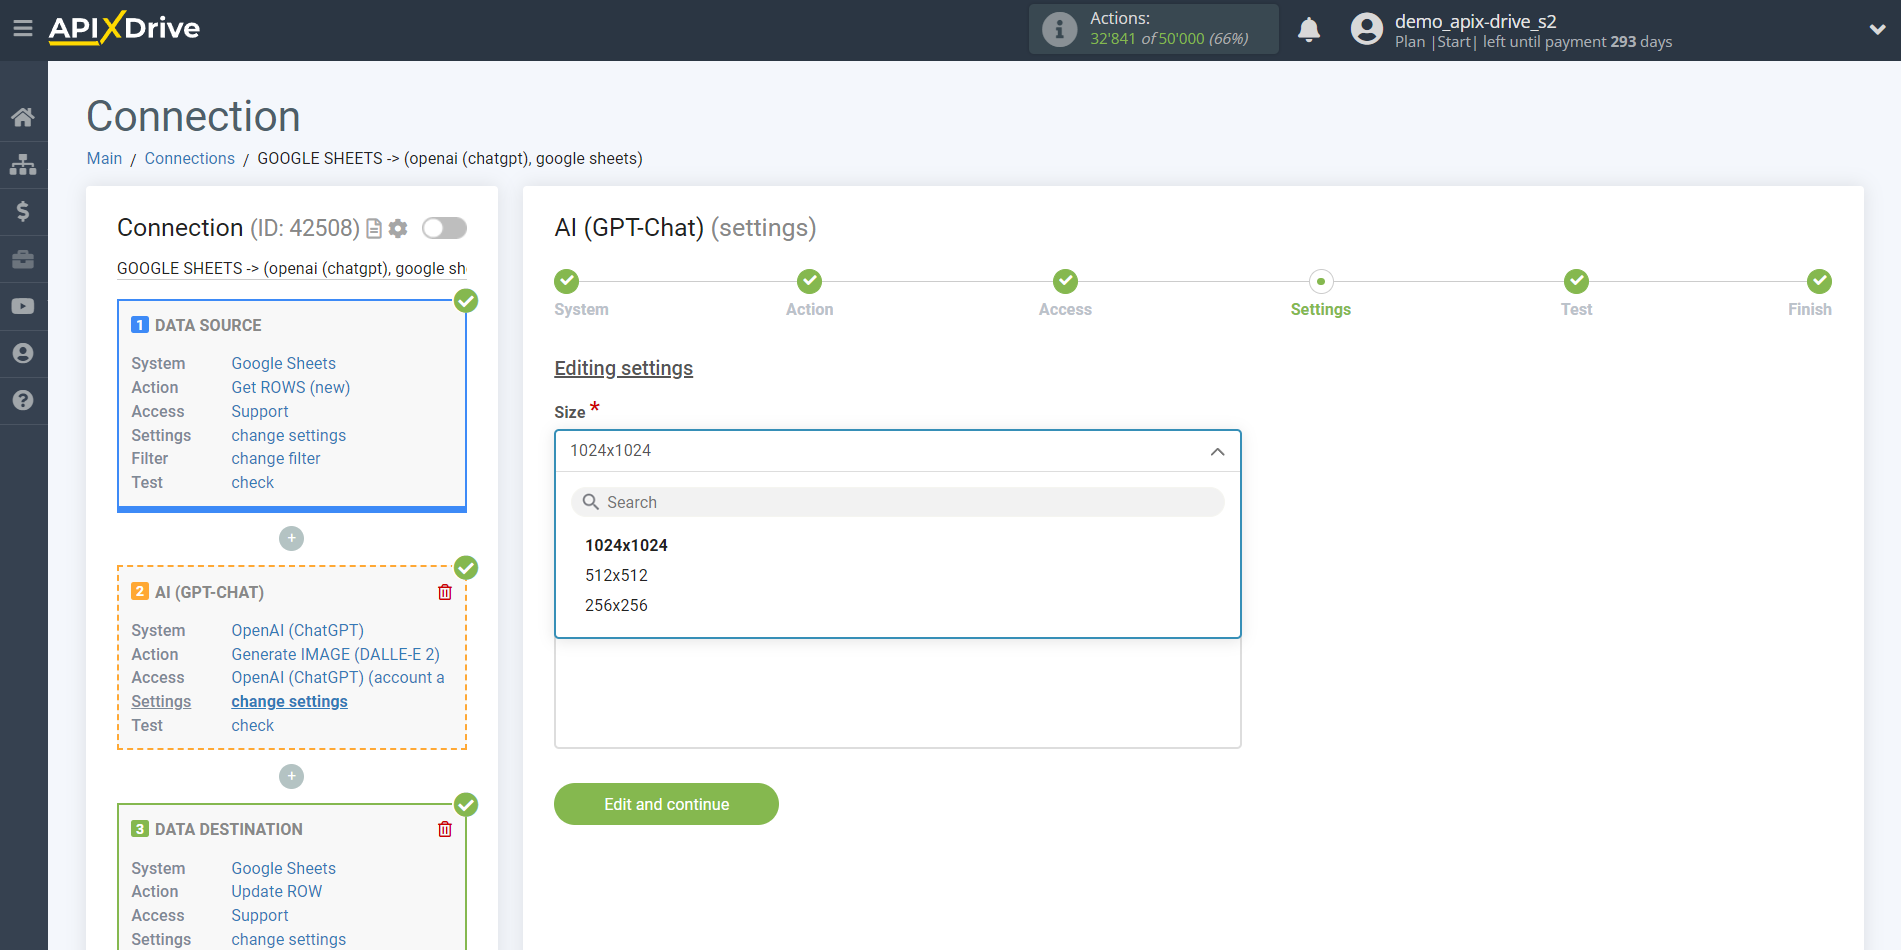This screenshot has height=950, width=1901.
Task: Open OpenAI (ChatGPT) account access link
Action: click(x=338, y=677)
